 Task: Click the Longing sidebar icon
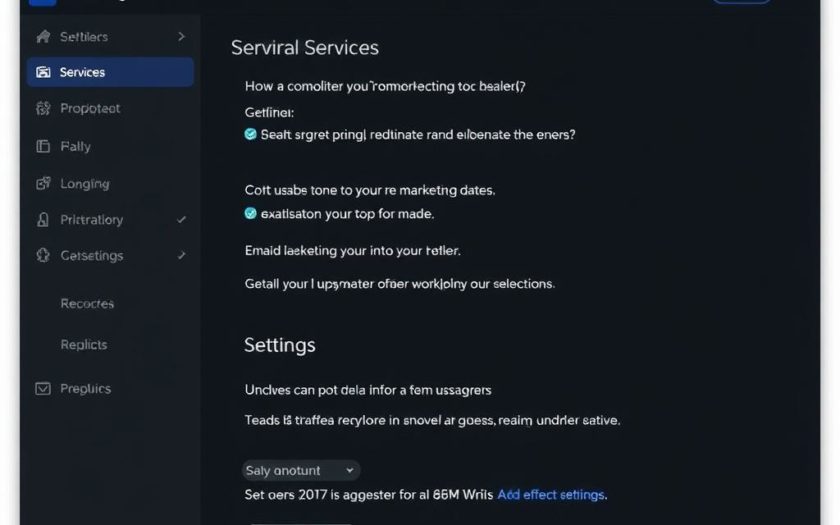[43, 184]
